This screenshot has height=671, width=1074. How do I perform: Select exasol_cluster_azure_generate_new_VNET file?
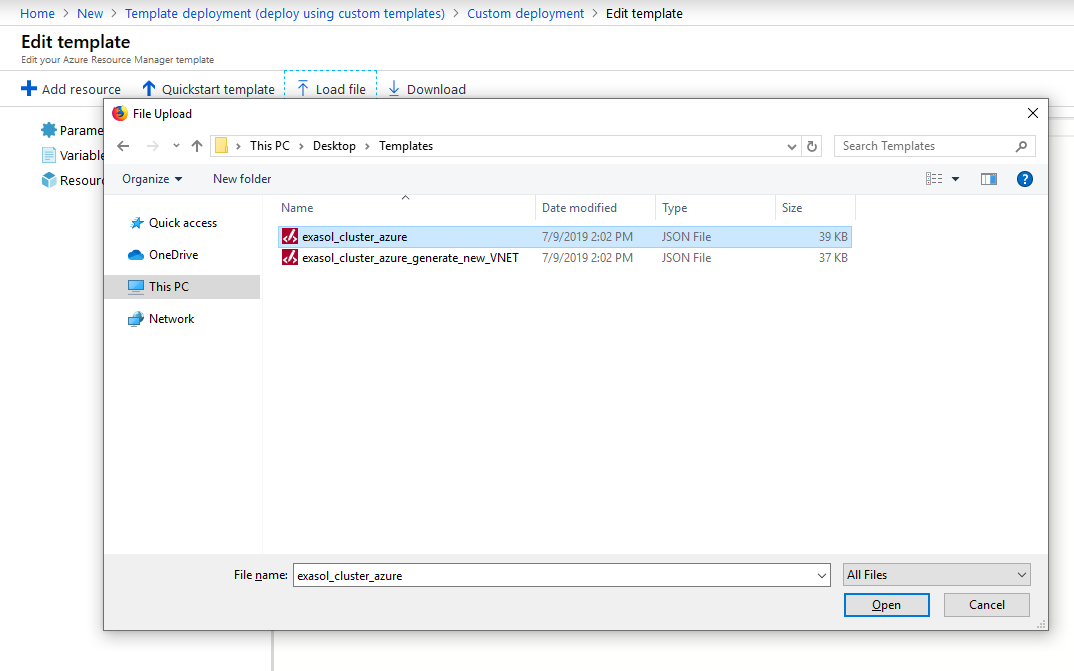[x=410, y=258]
